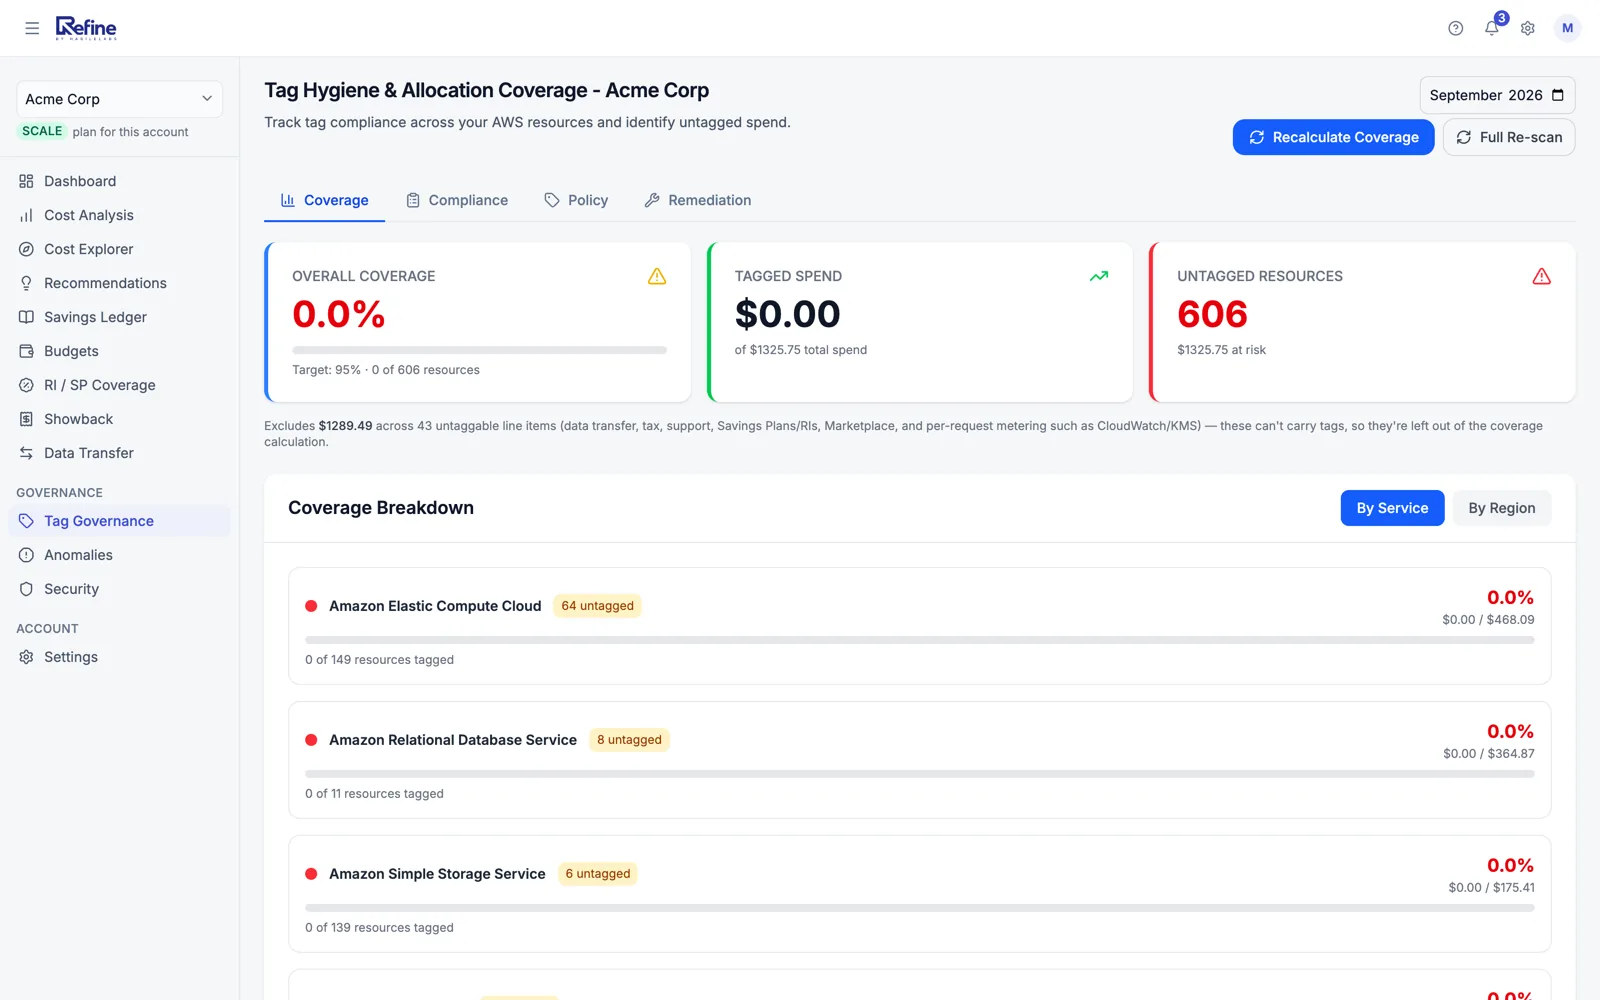This screenshot has height=1000, width=1600.
Task: Click the Refine logo
Action: [x=86, y=28]
